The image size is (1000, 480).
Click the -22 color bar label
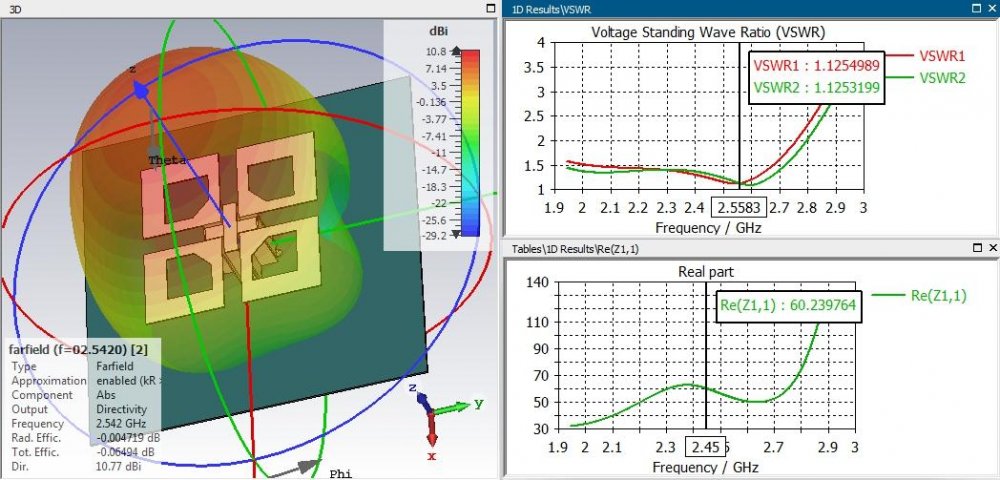pos(438,203)
